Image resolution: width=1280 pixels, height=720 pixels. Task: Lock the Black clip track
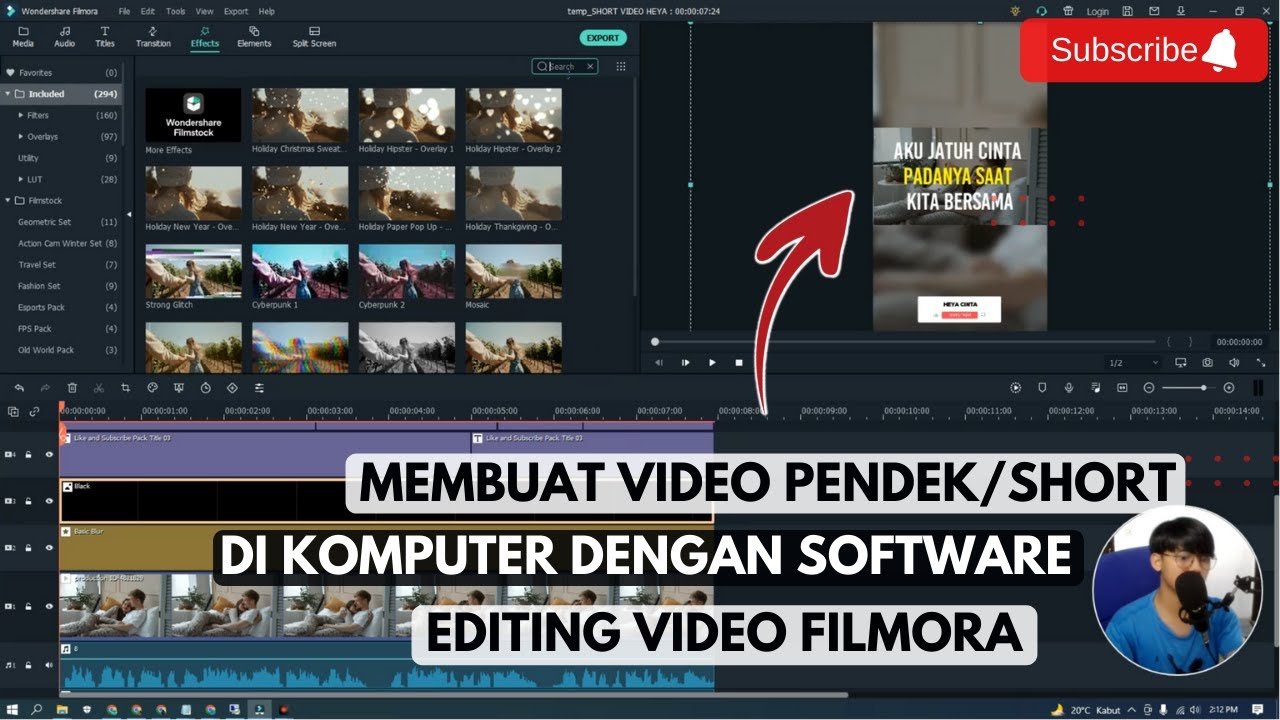click(29, 501)
